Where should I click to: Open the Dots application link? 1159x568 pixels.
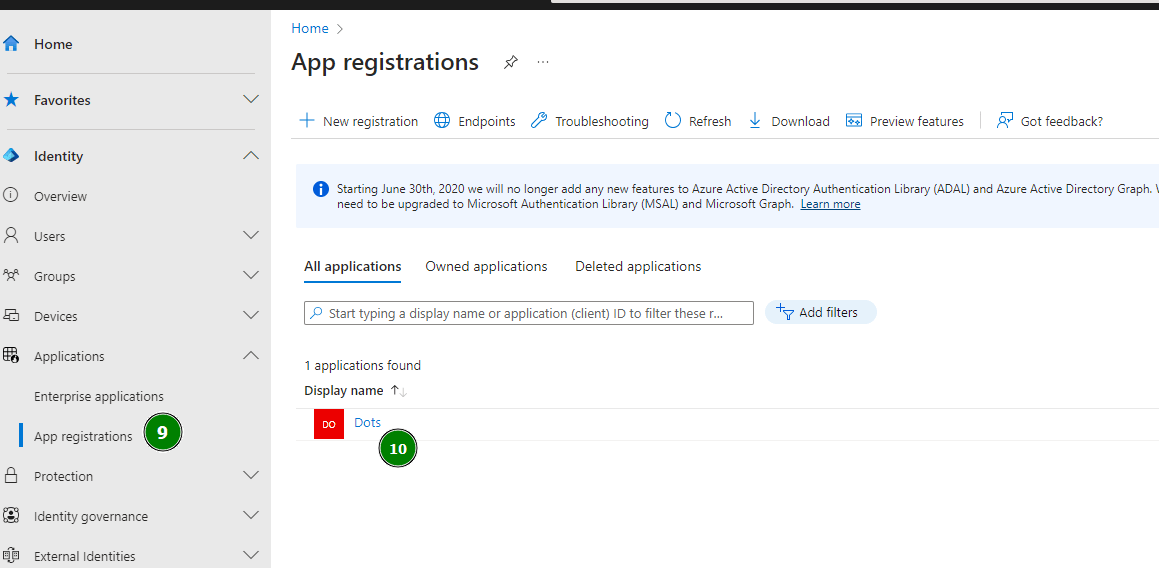click(368, 422)
